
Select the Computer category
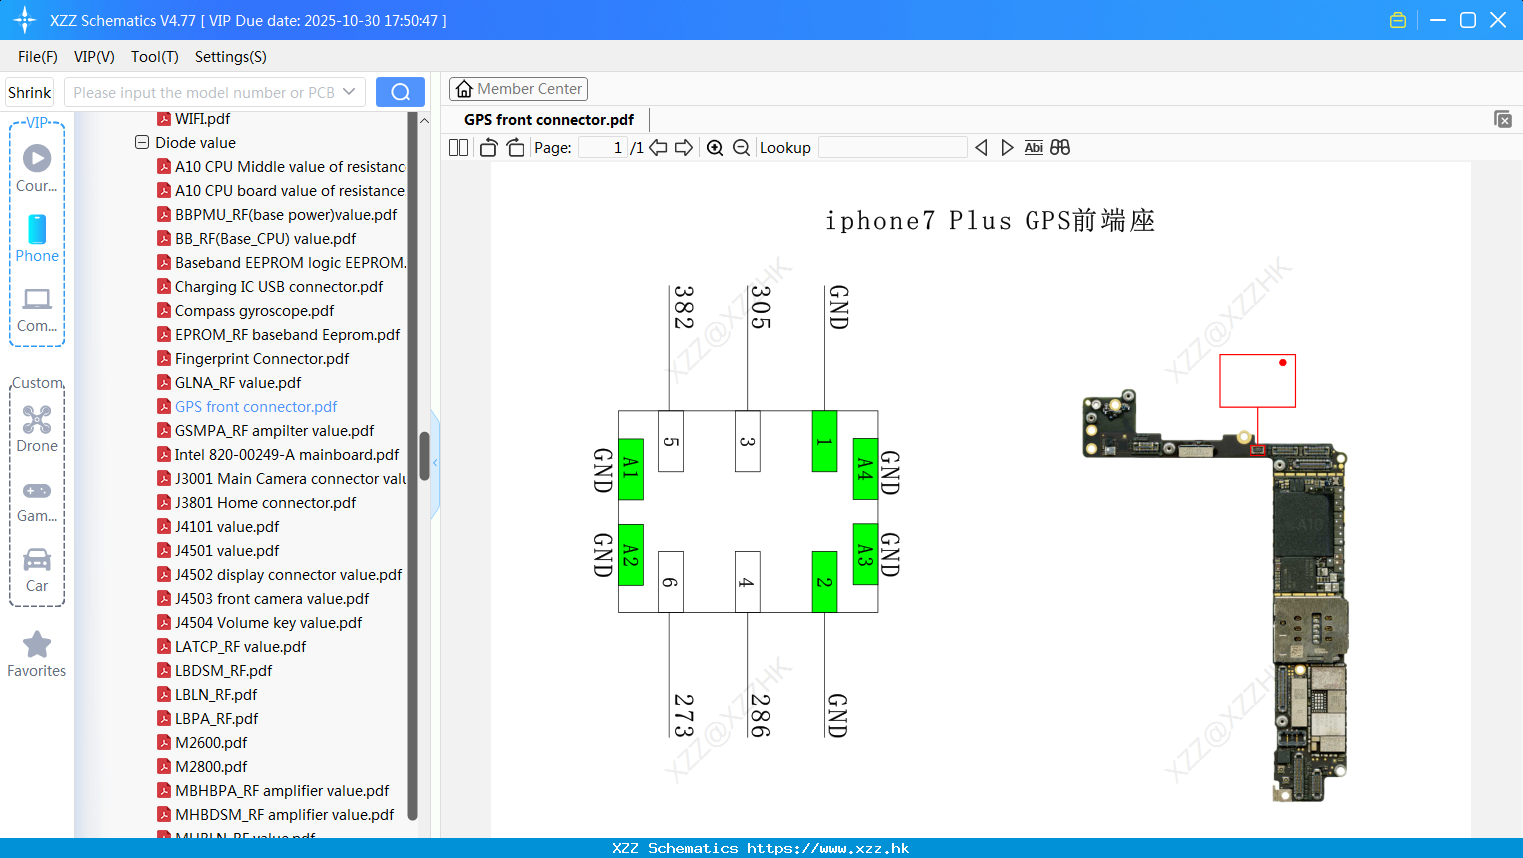point(37,310)
